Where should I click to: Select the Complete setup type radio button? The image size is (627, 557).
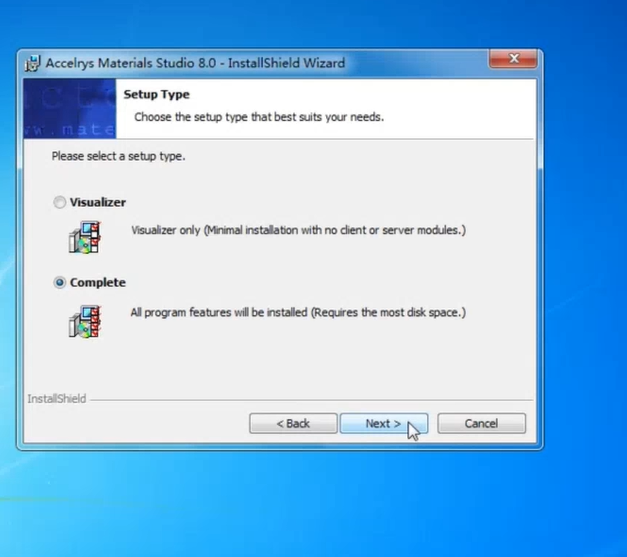[x=60, y=283]
